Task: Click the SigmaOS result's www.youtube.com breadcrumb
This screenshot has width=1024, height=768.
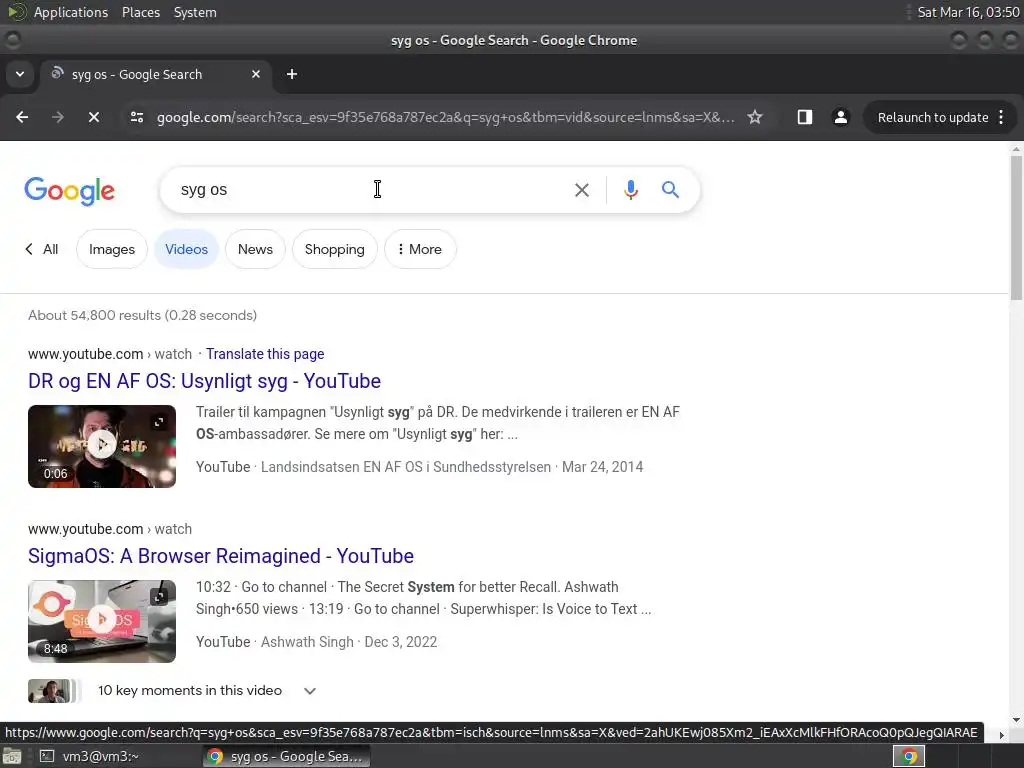Action: (x=86, y=529)
